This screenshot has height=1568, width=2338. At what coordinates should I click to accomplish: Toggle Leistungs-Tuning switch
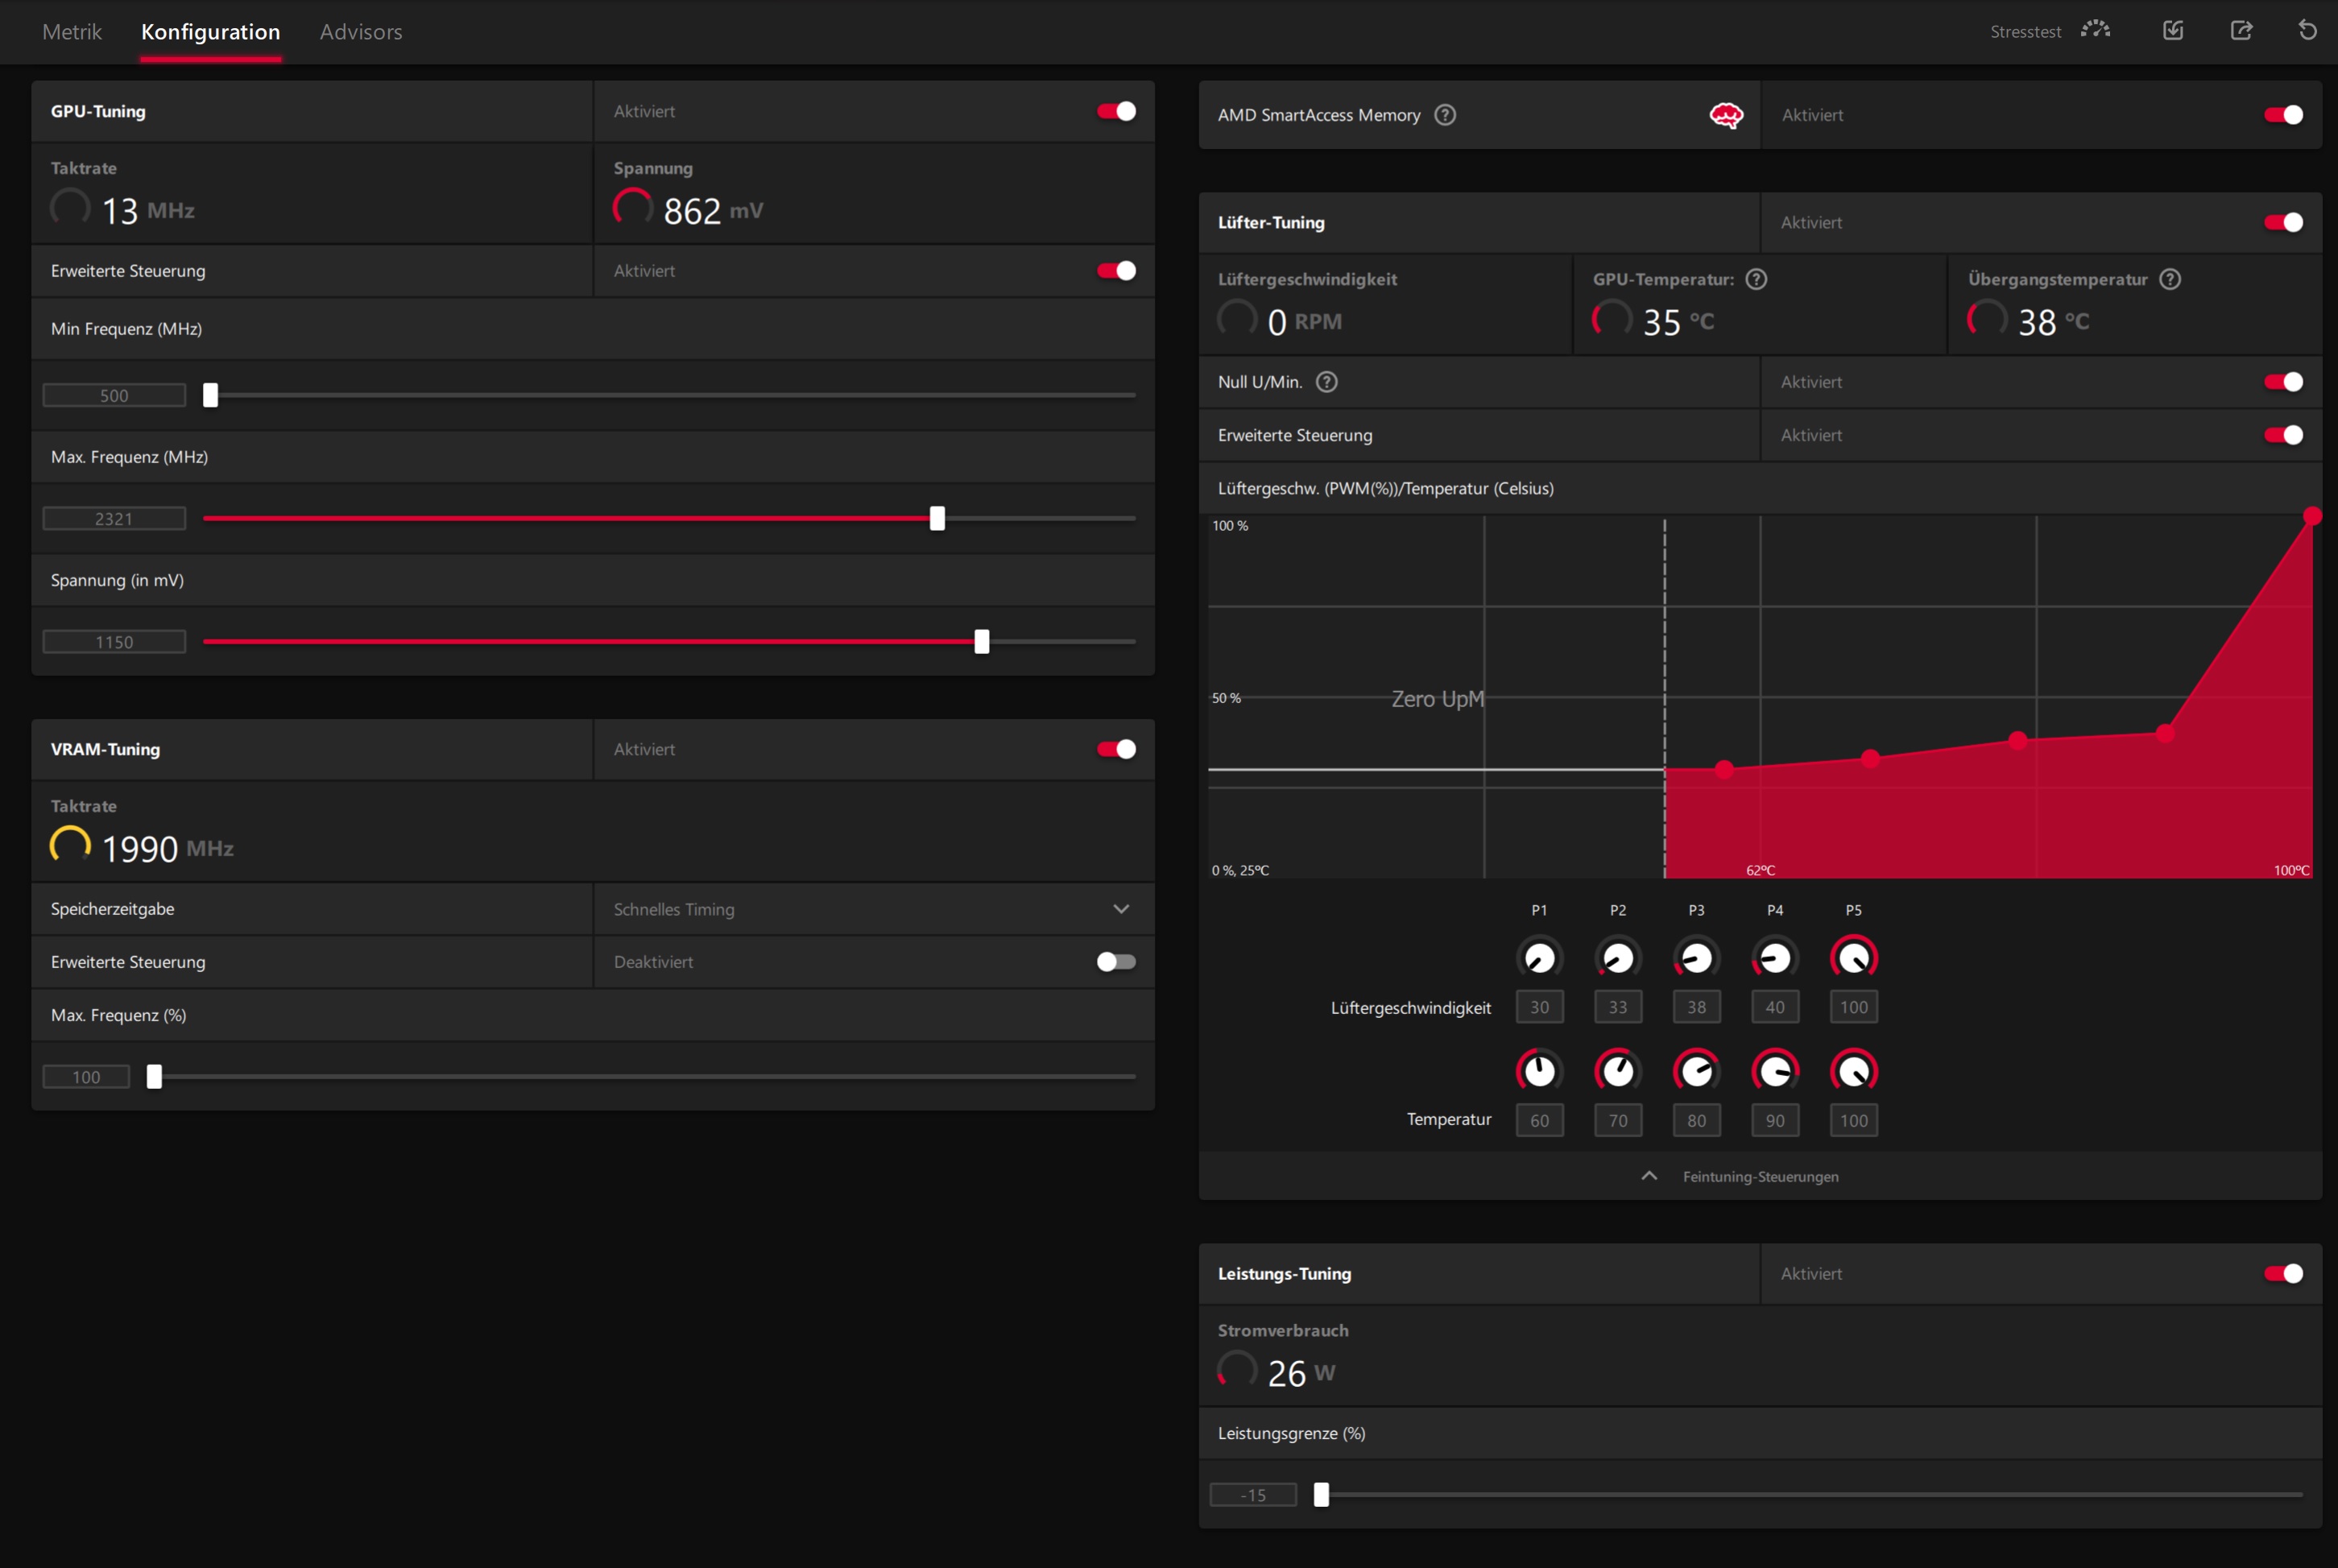click(x=2283, y=1273)
